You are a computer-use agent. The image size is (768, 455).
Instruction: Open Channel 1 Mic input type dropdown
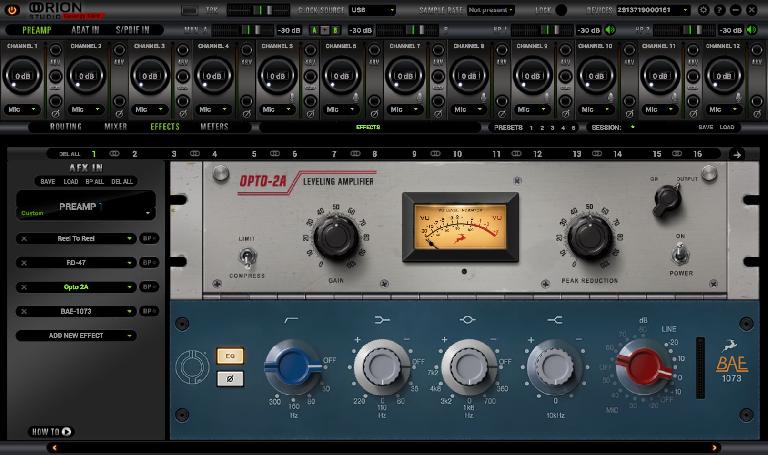tap(23, 109)
